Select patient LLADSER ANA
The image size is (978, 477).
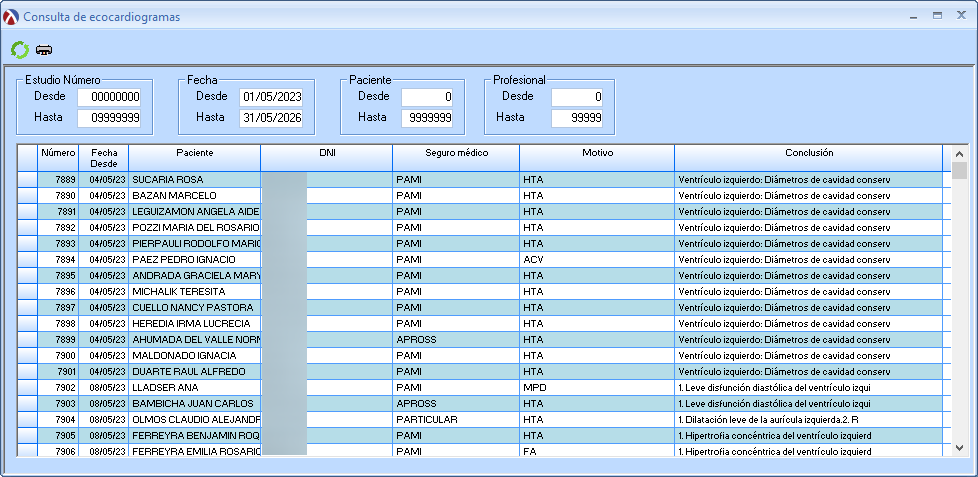[165, 388]
